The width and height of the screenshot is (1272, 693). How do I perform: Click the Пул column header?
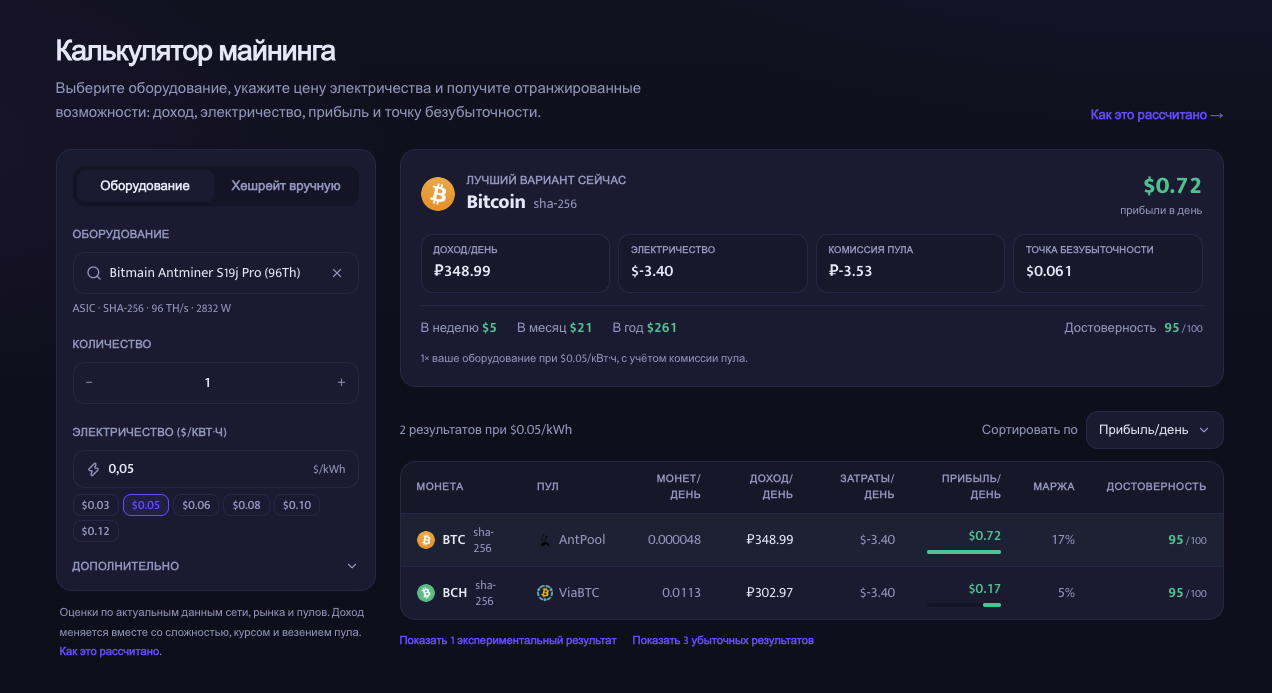click(x=548, y=487)
